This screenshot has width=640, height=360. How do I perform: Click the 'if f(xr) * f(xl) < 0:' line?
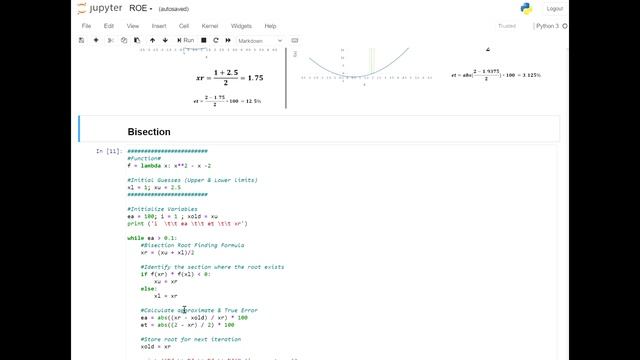[176, 274]
